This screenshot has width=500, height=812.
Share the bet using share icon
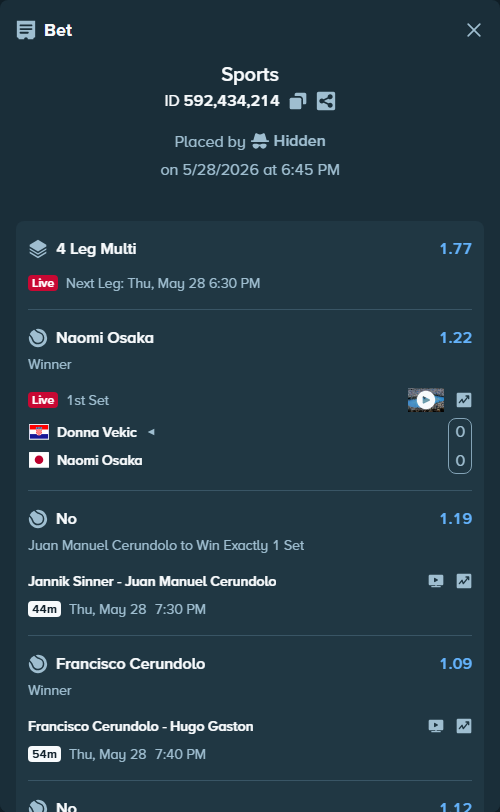326,101
